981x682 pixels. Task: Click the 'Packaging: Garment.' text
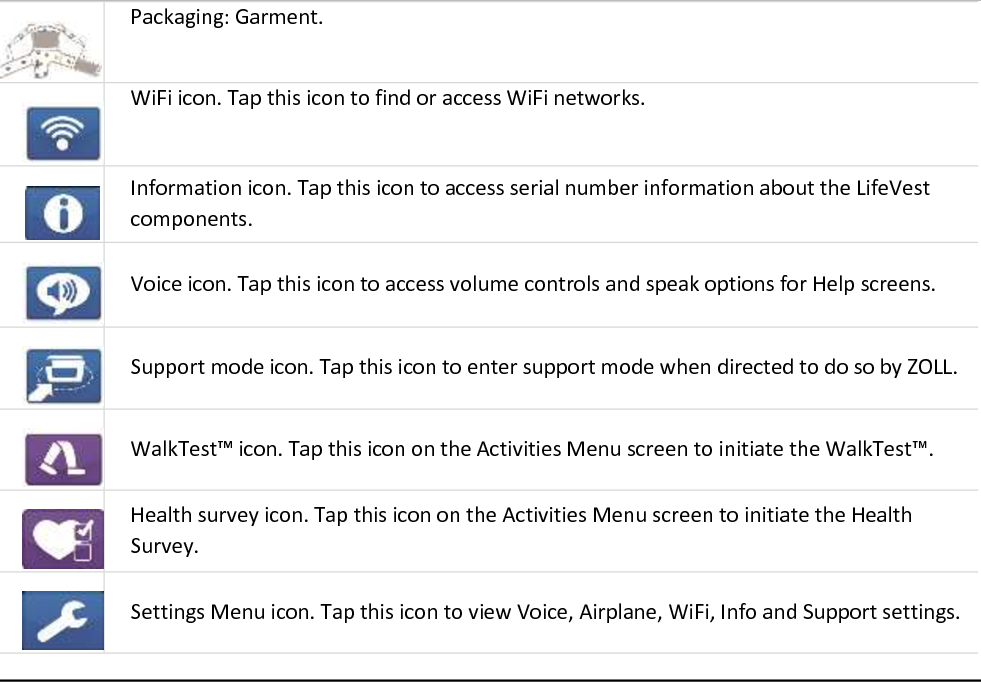(226, 17)
